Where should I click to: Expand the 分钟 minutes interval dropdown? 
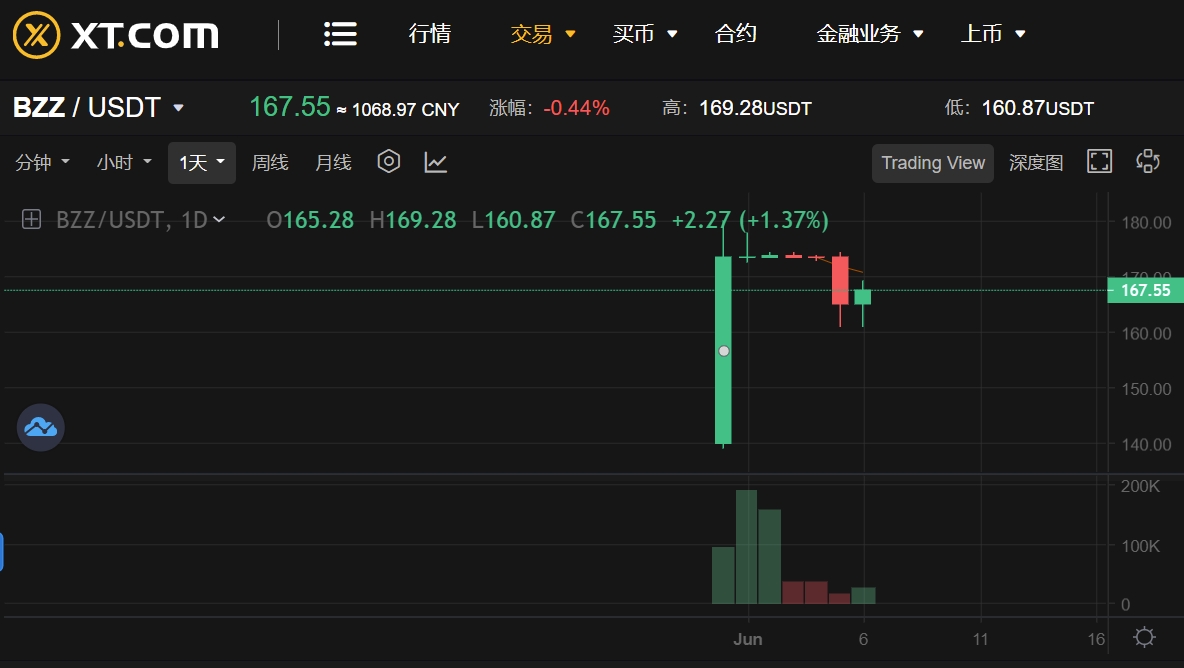coord(42,162)
